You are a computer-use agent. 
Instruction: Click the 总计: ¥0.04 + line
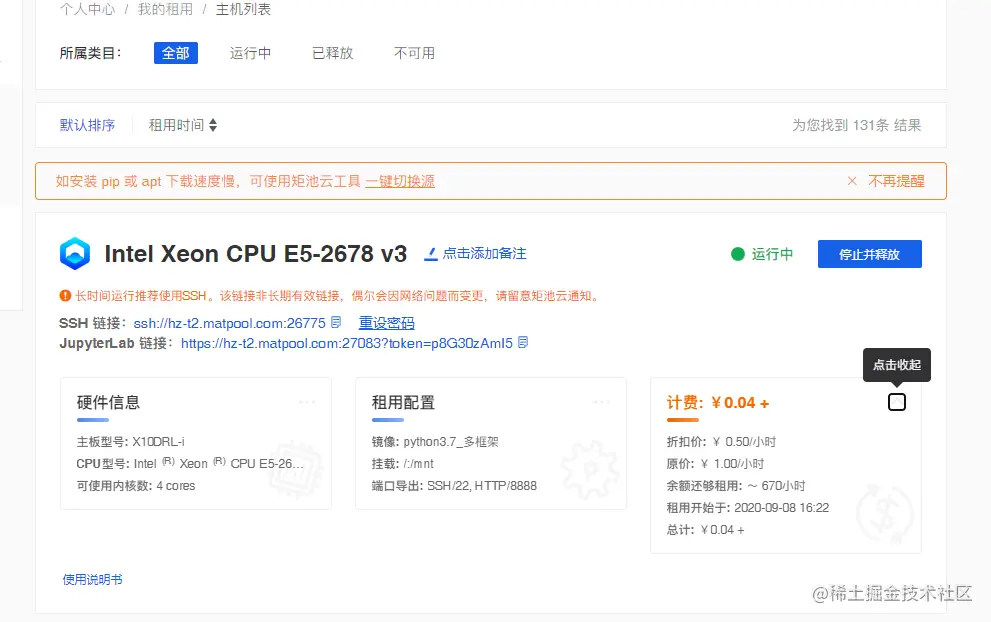coord(705,530)
